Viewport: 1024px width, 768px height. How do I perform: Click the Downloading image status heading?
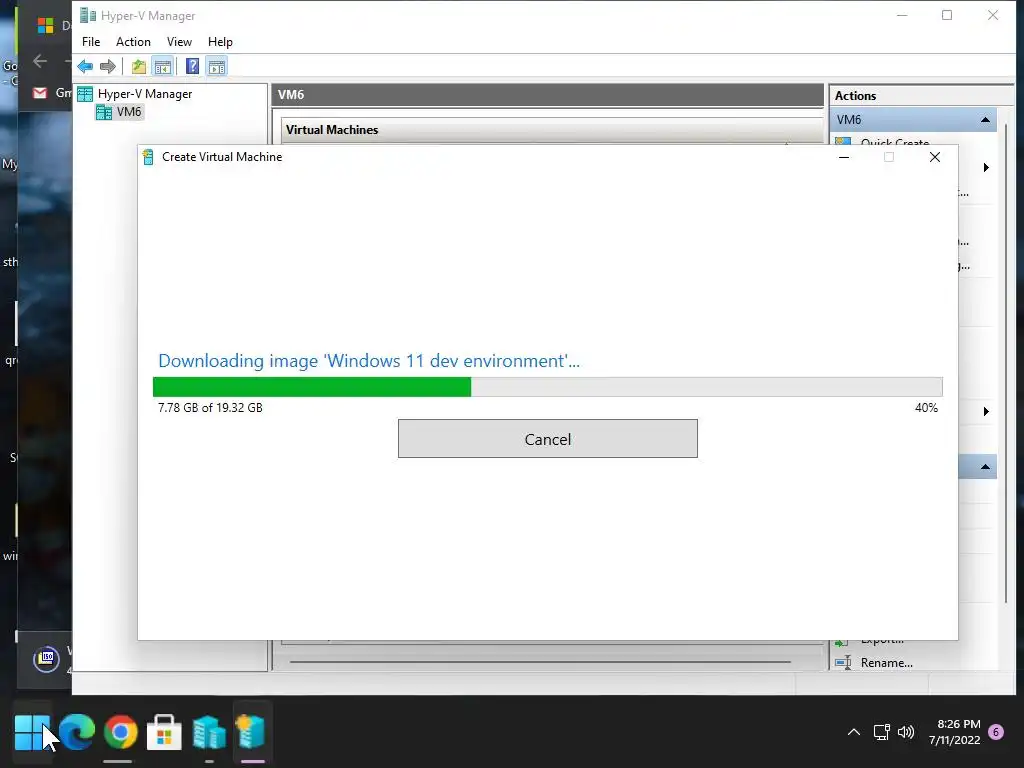pyautogui.click(x=369, y=361)
